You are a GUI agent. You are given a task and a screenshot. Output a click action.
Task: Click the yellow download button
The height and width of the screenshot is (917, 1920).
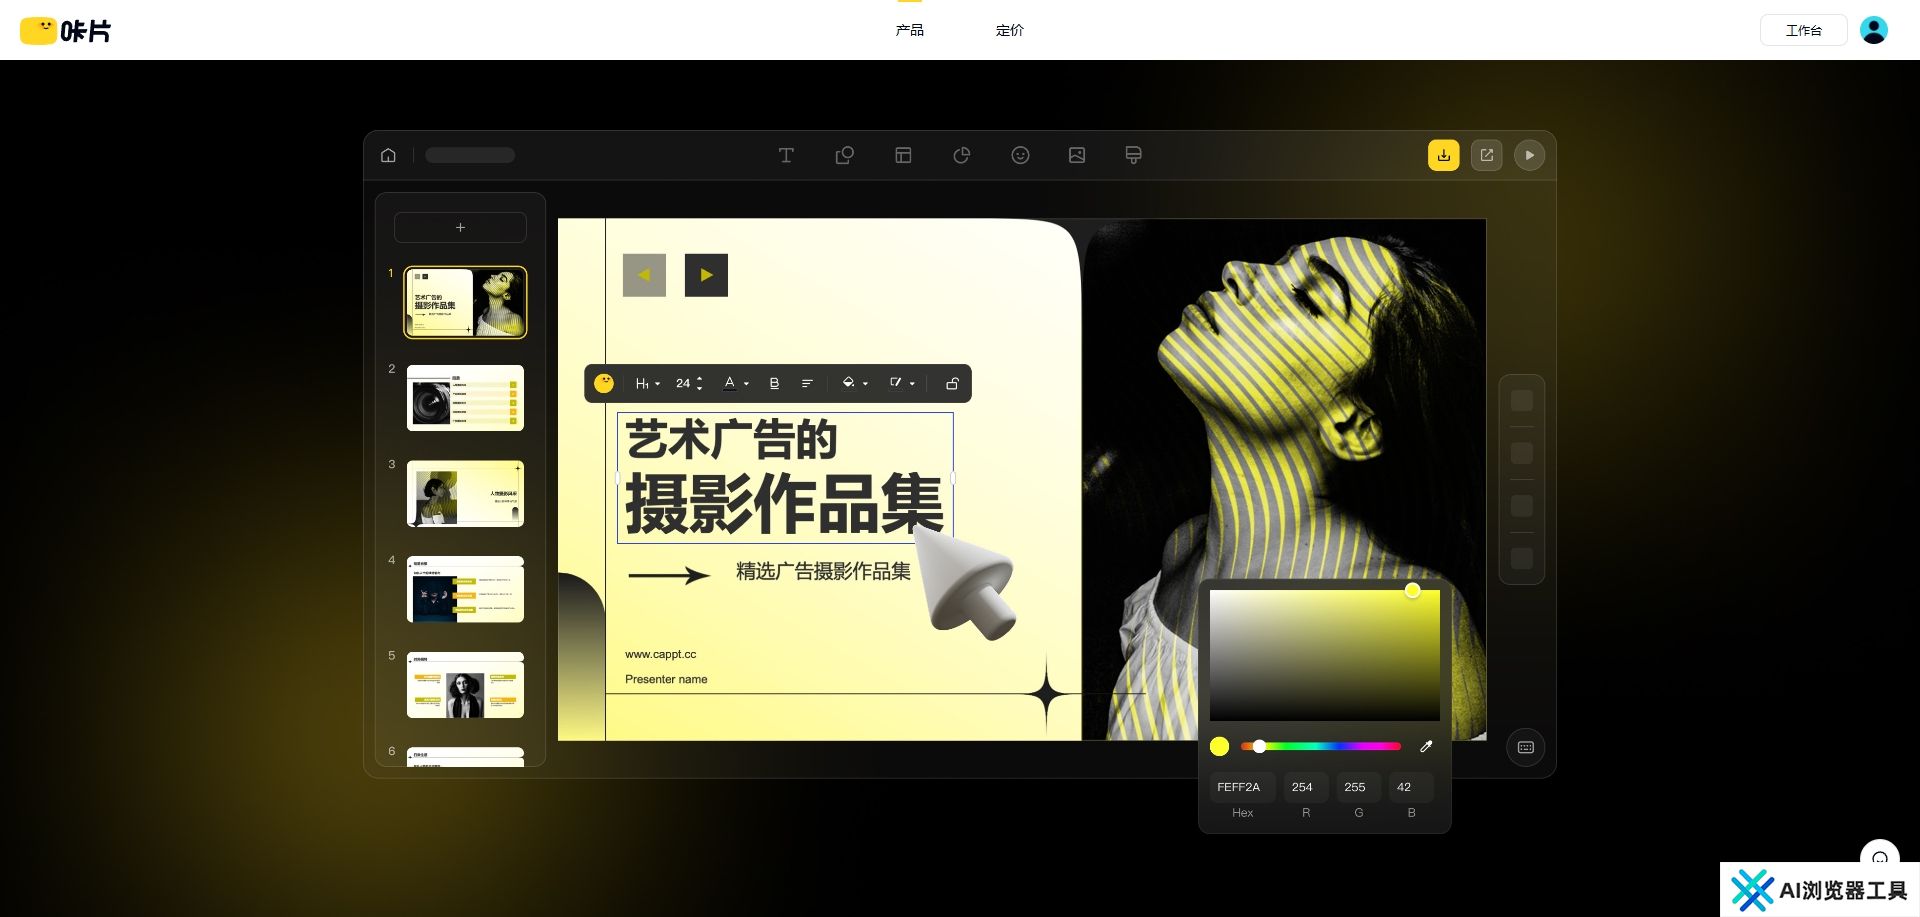(1443, 155)
